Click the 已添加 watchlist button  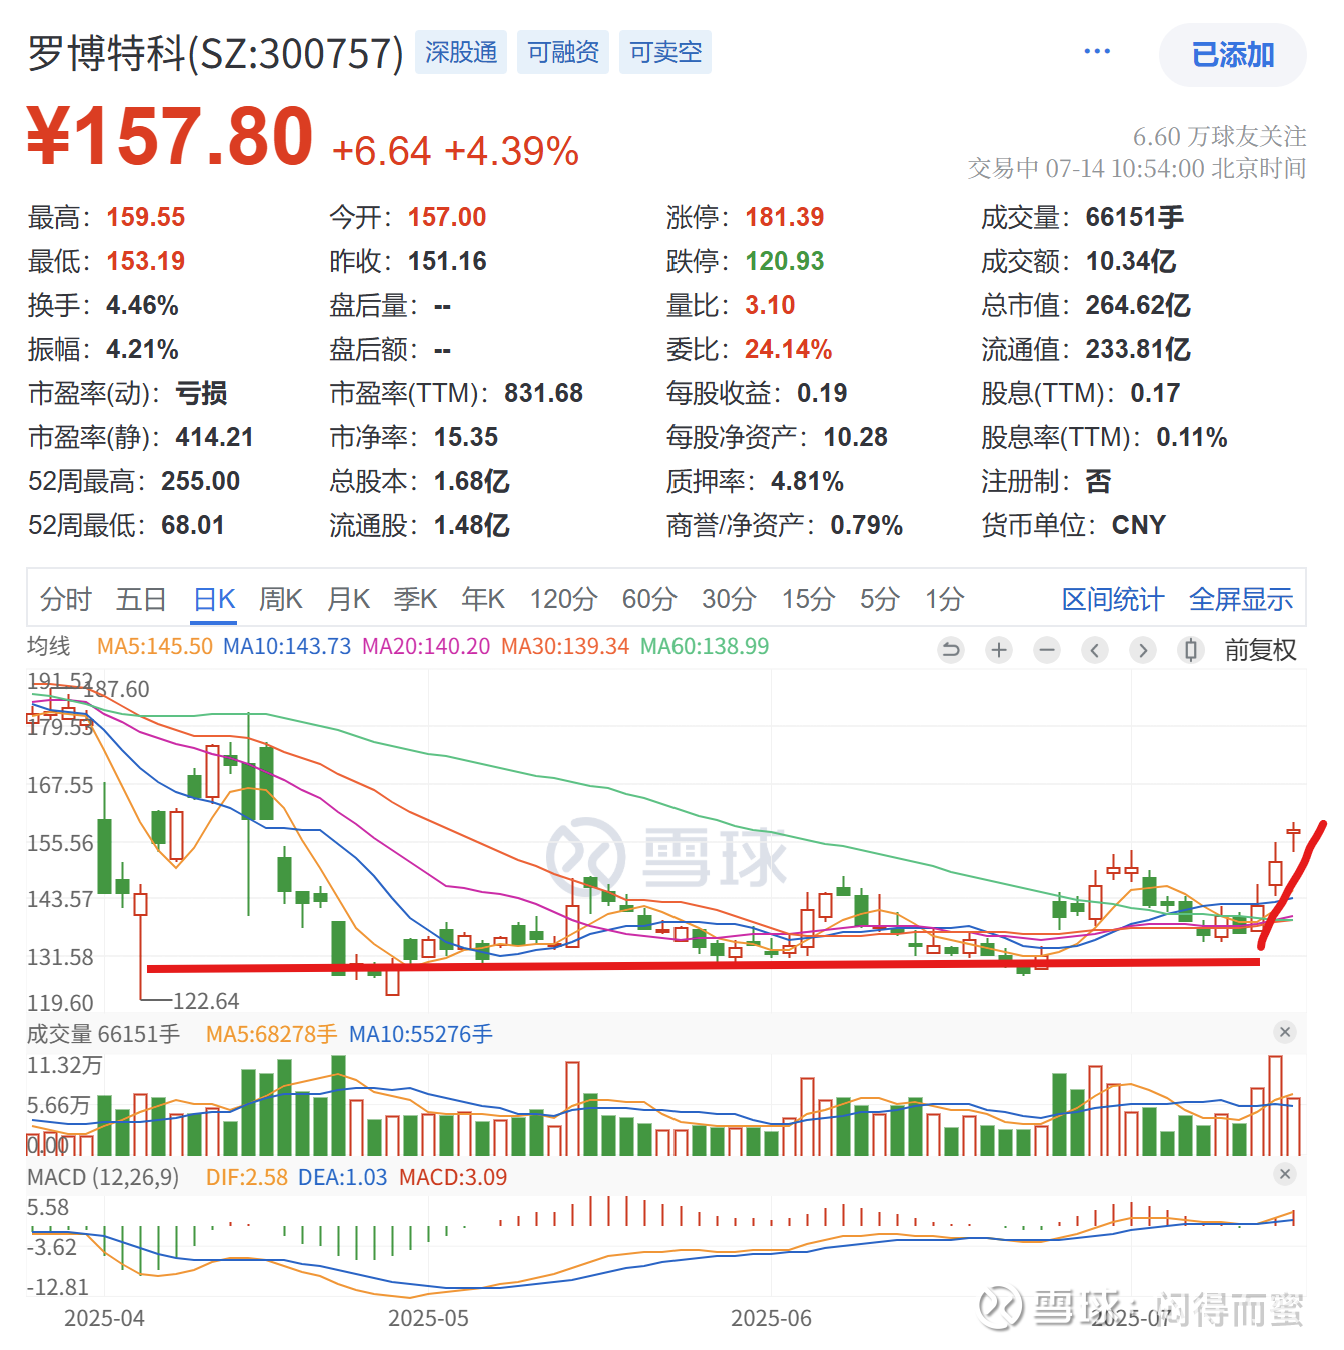[x=1232, y=55]
